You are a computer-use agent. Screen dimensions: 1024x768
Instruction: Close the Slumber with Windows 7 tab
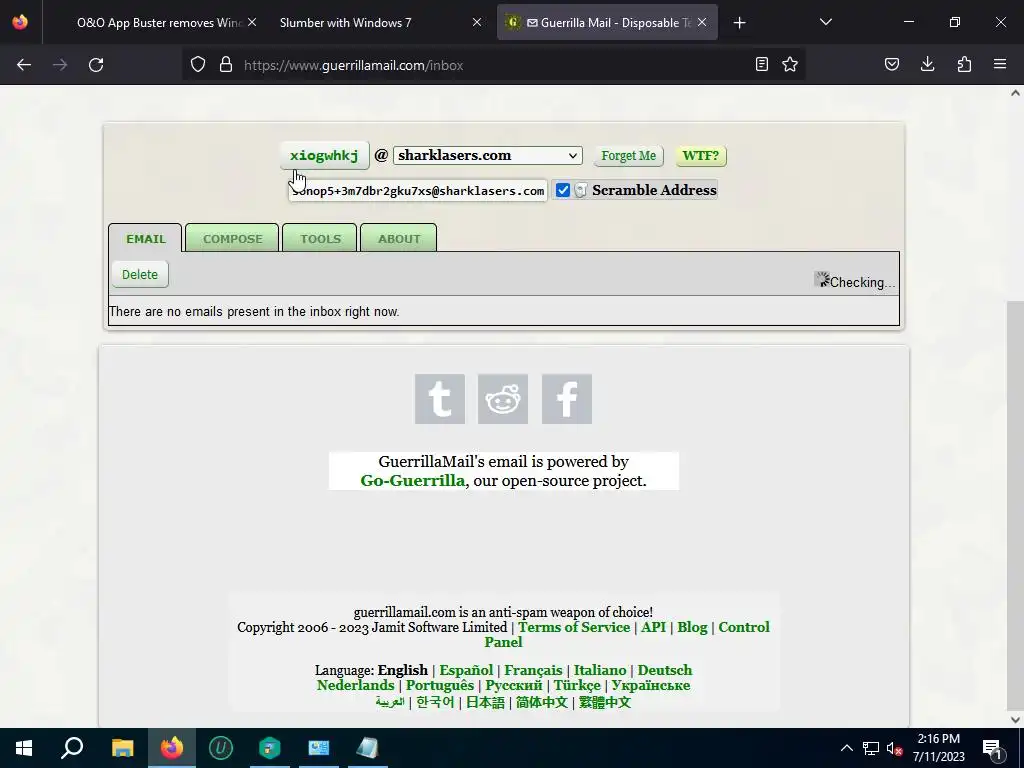[477, 22]
